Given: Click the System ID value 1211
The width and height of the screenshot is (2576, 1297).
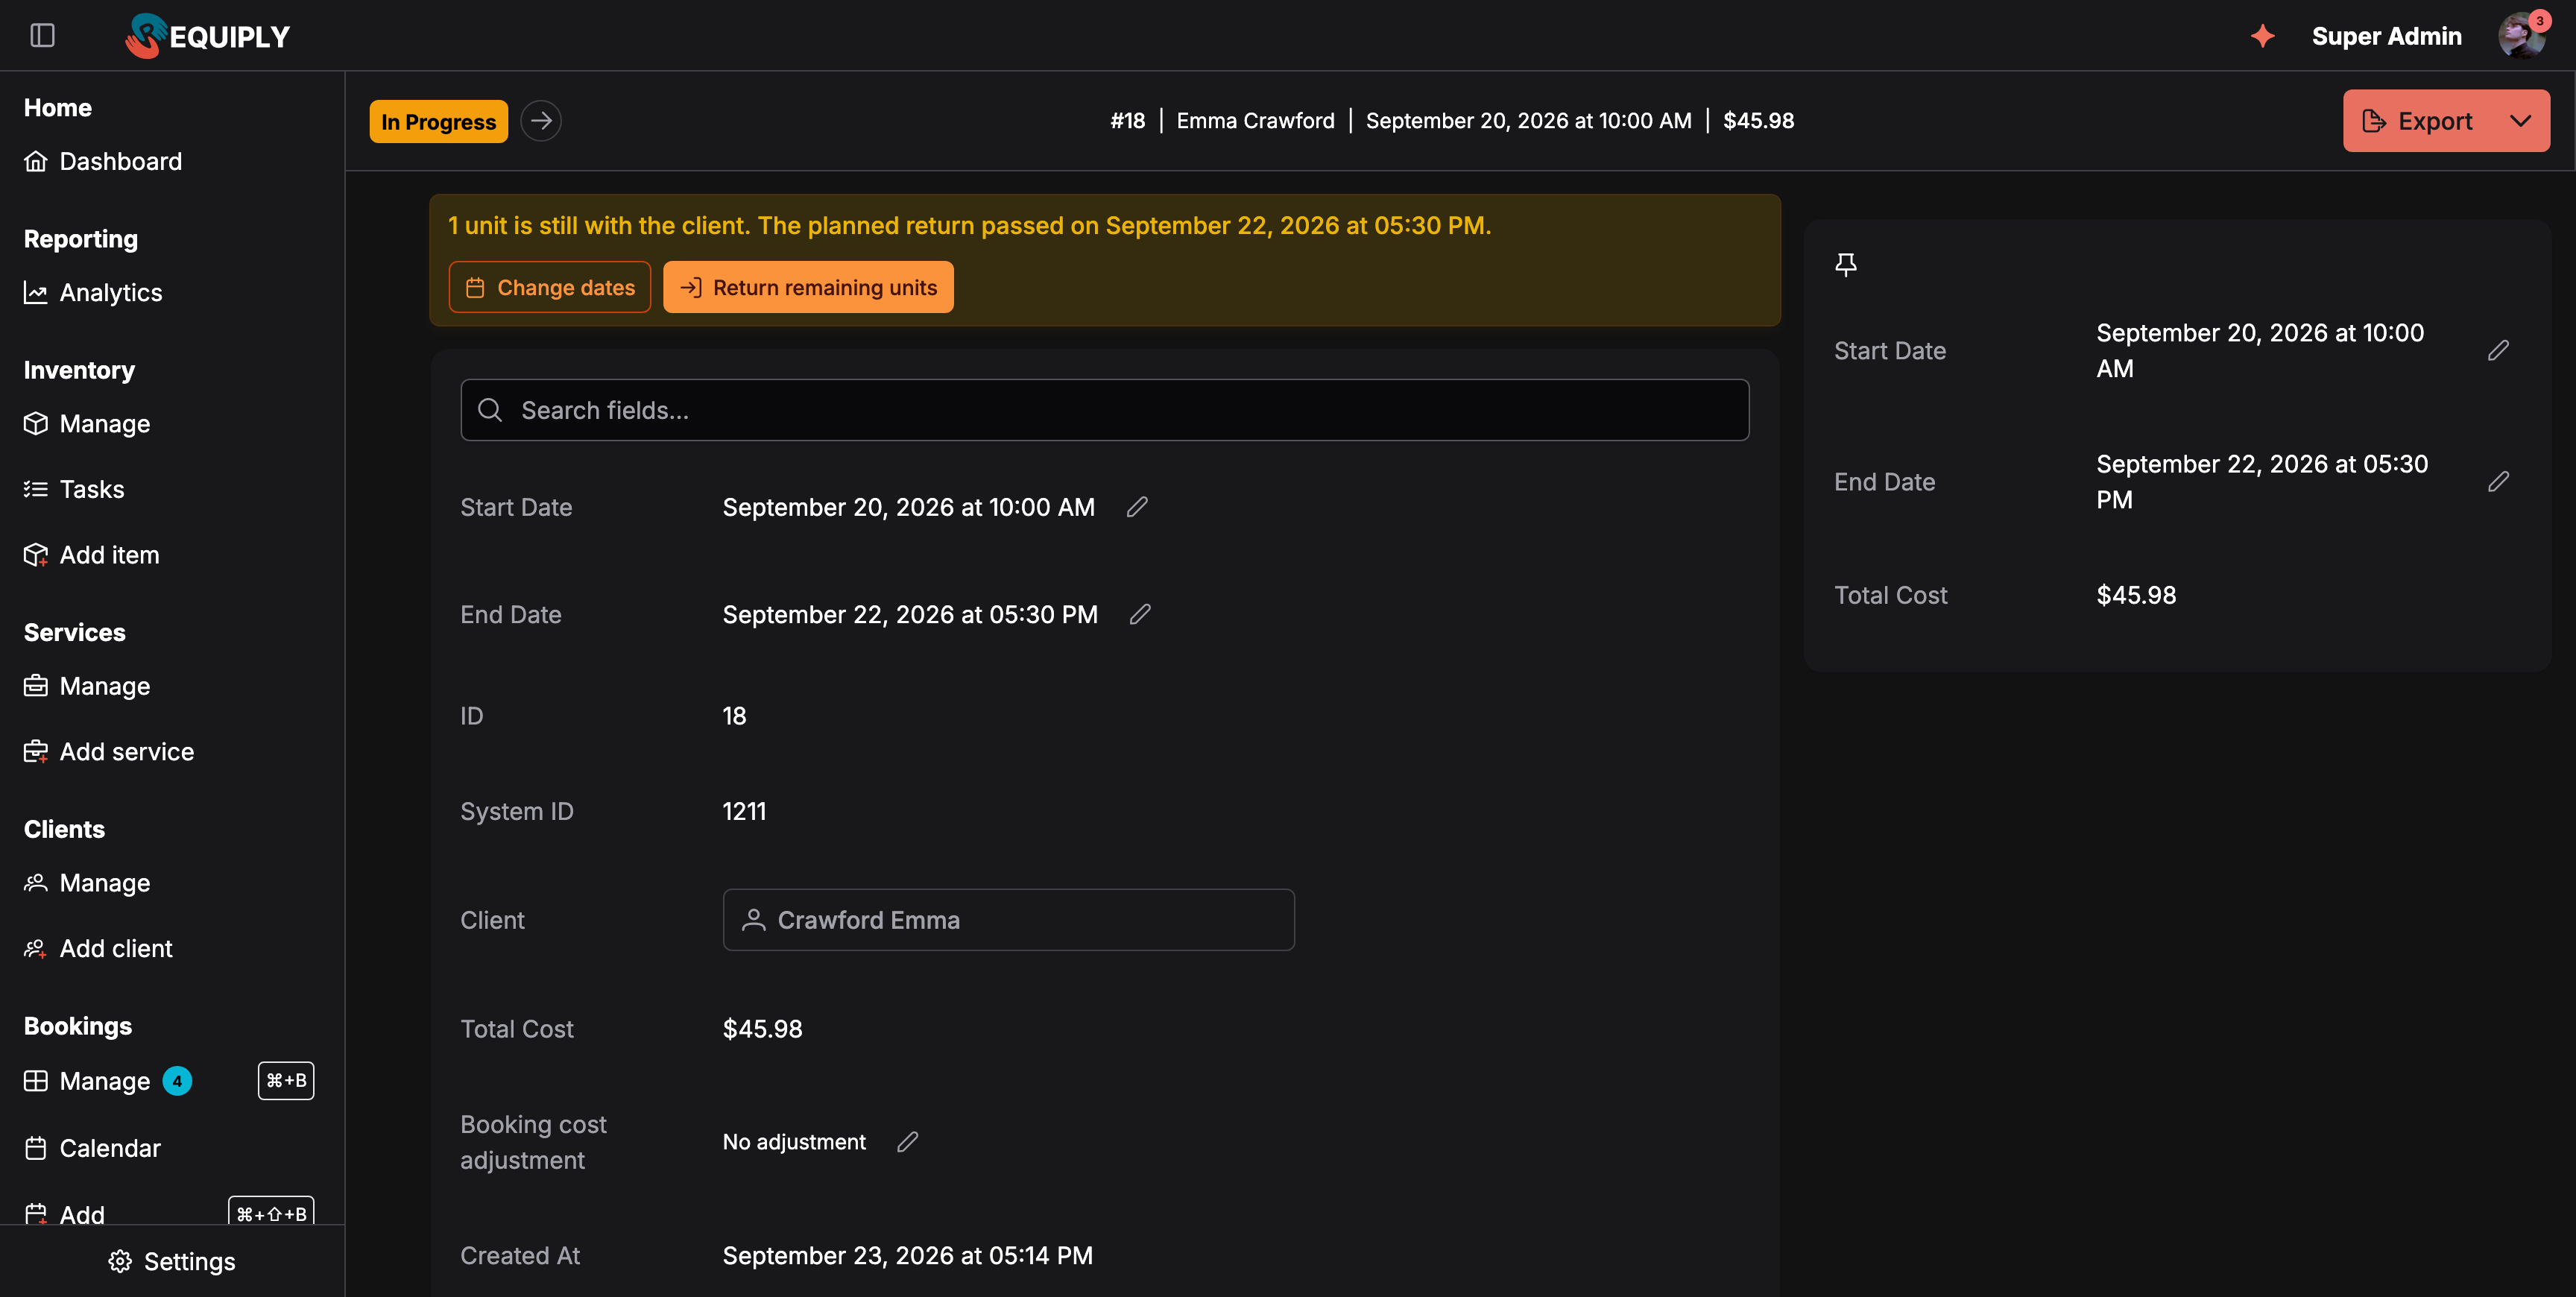Looking at the screenshot, I should [744, 811].
